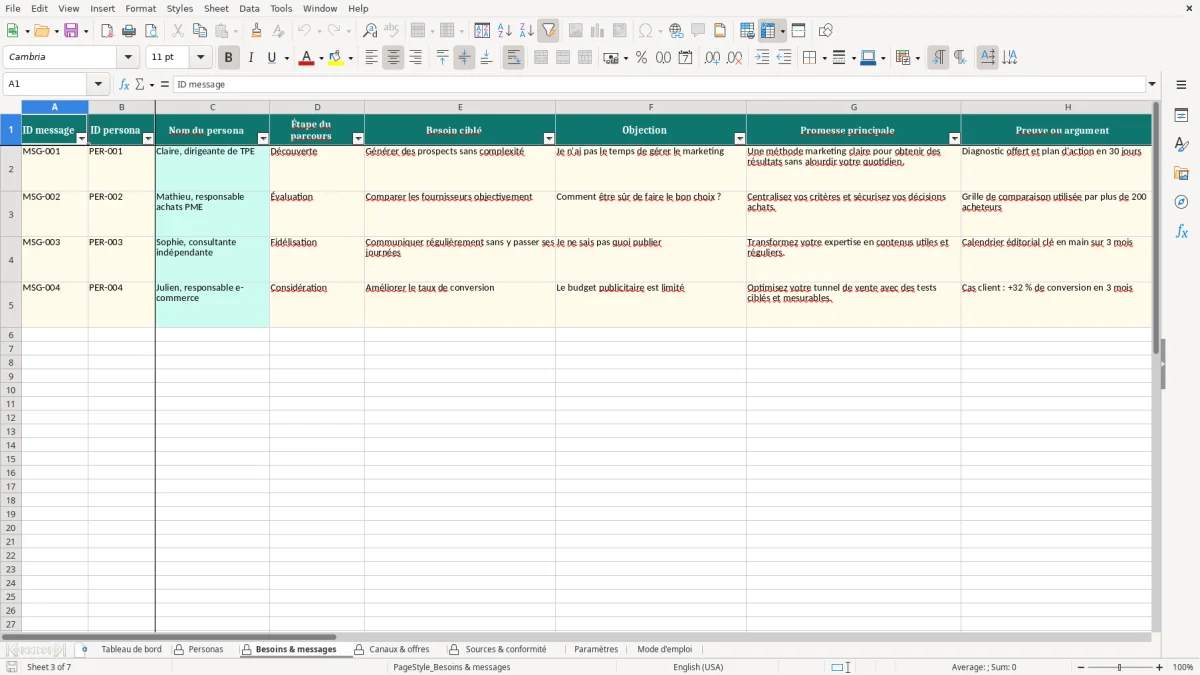Toggle Freeze Rows and Columns
Viewport: 1200px width, 675px height.
pos(768,31)
